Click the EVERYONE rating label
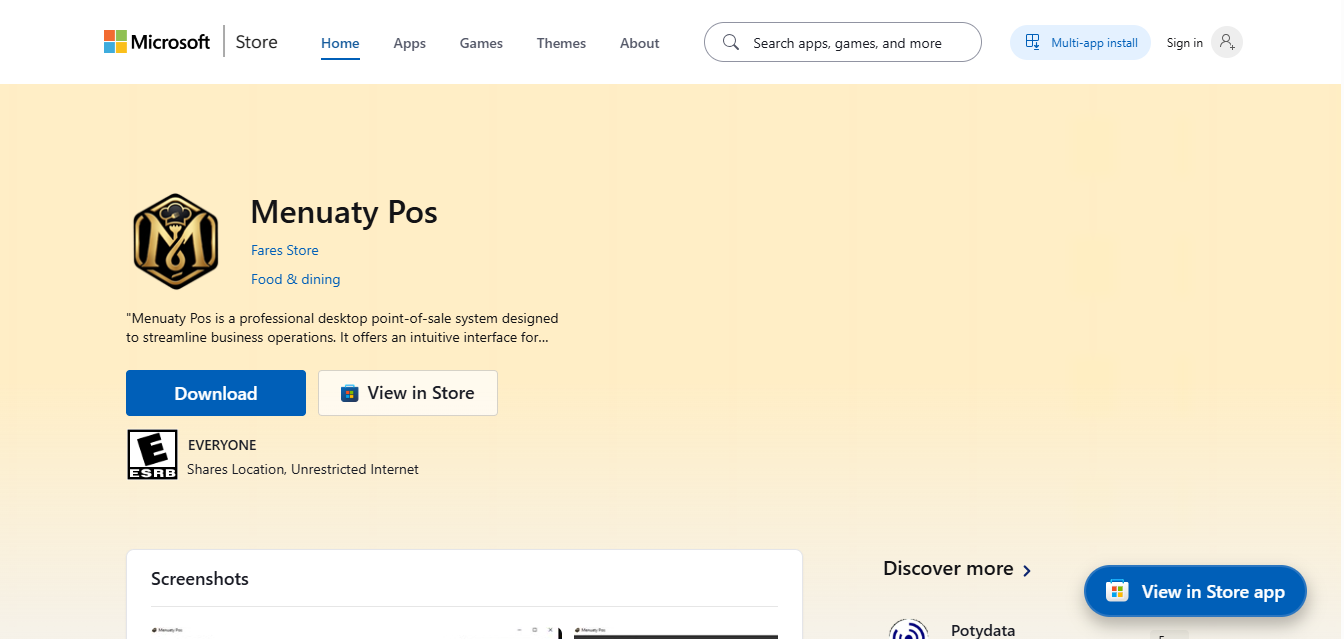This screenshot has width=1344, height=639. point(222,445)
